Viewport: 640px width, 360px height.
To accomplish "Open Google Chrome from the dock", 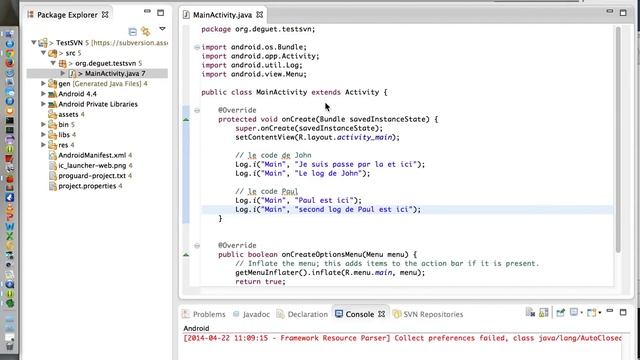I will click(x=9, y=53).
